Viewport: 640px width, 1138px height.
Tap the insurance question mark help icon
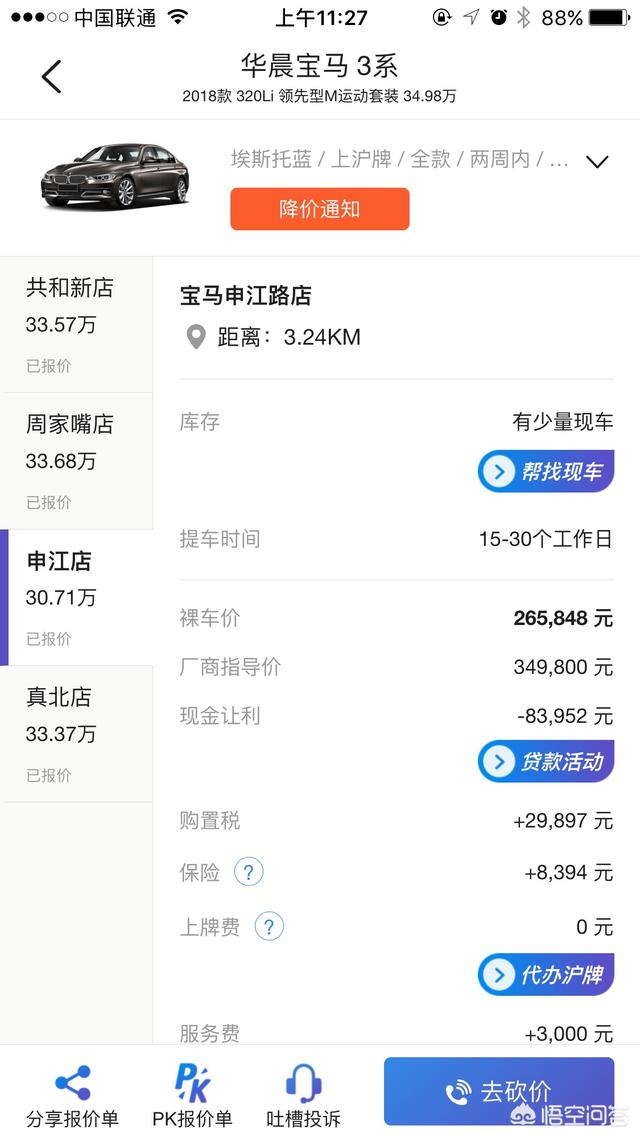pyautogui.click(x=248, y=872)
